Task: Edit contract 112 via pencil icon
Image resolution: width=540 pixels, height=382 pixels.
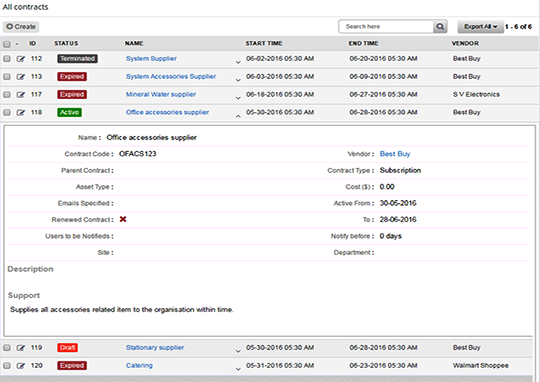Action: pyautogui.click(x=21, y=59)
